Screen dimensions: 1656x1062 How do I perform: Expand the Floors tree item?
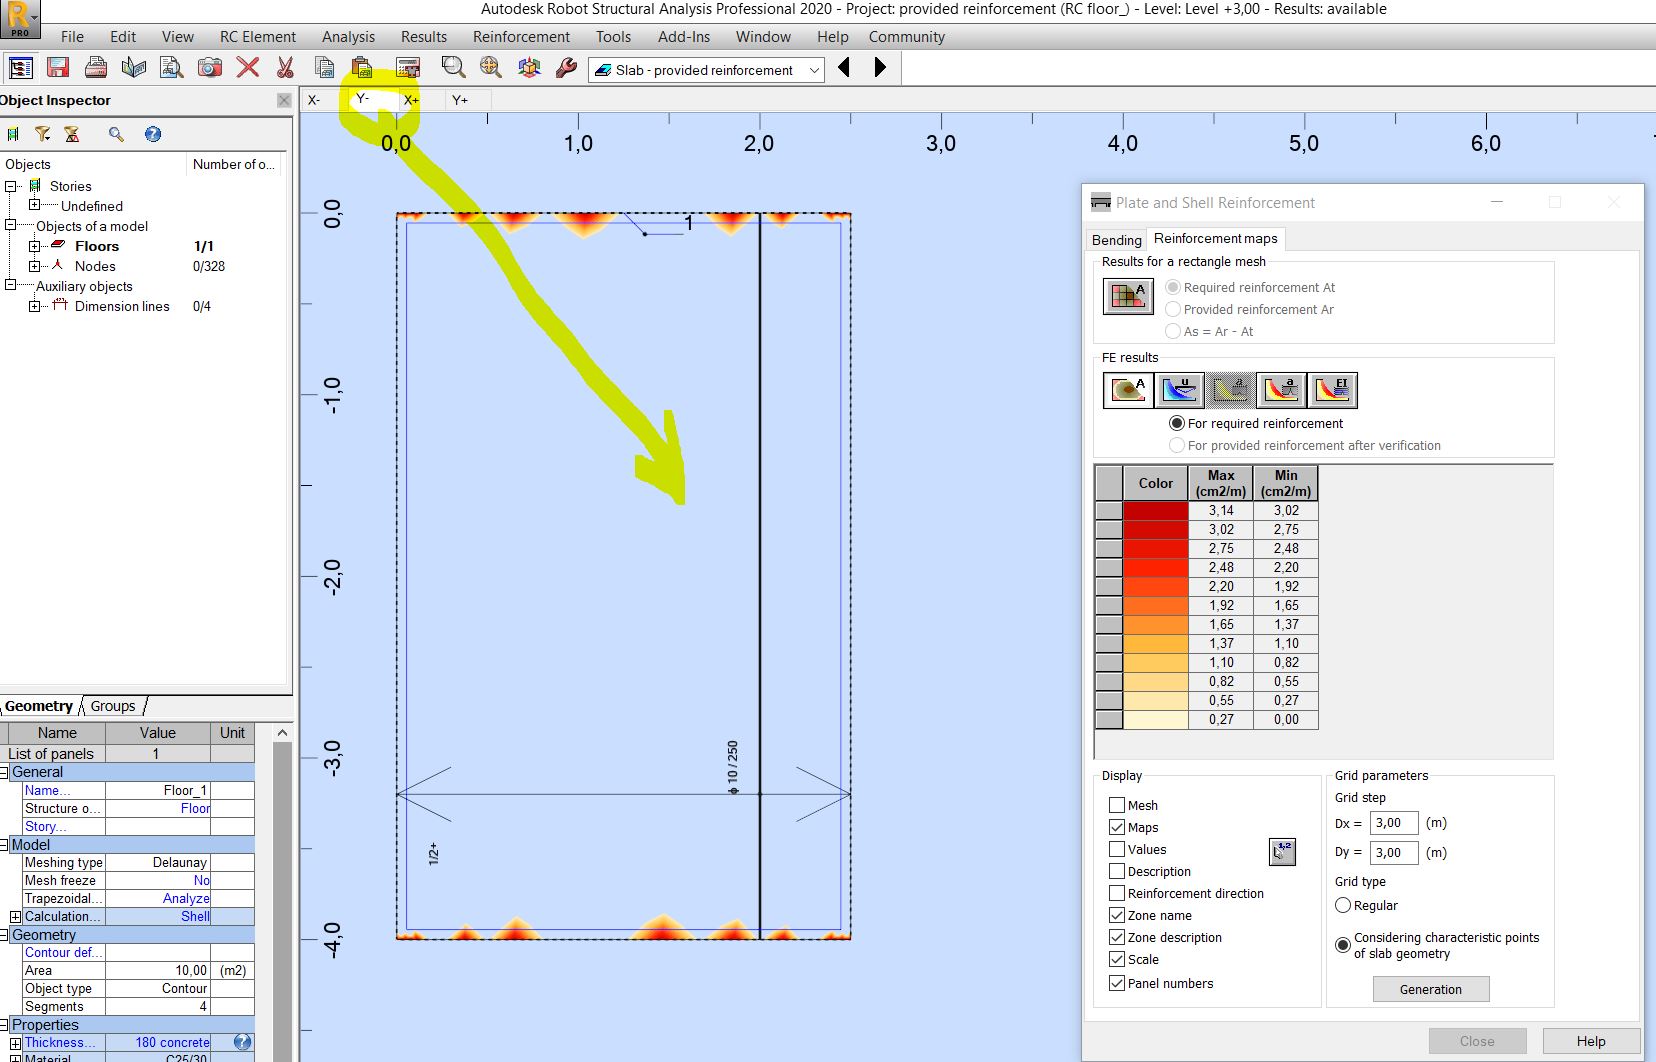point(33,246)
